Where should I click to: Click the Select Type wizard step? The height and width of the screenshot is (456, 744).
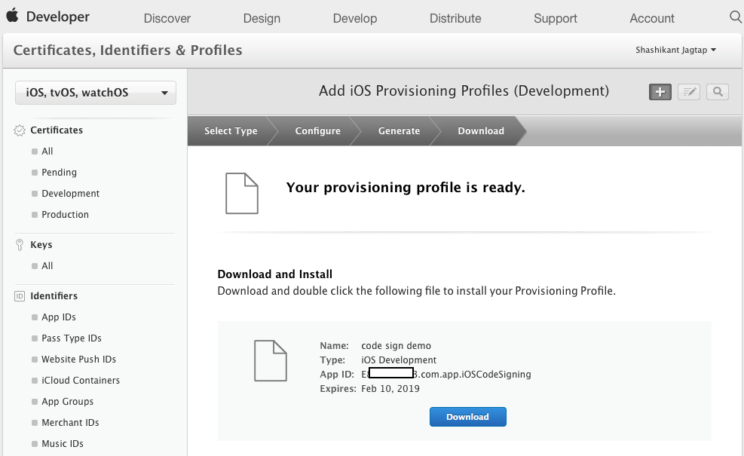tap(231, 131)
